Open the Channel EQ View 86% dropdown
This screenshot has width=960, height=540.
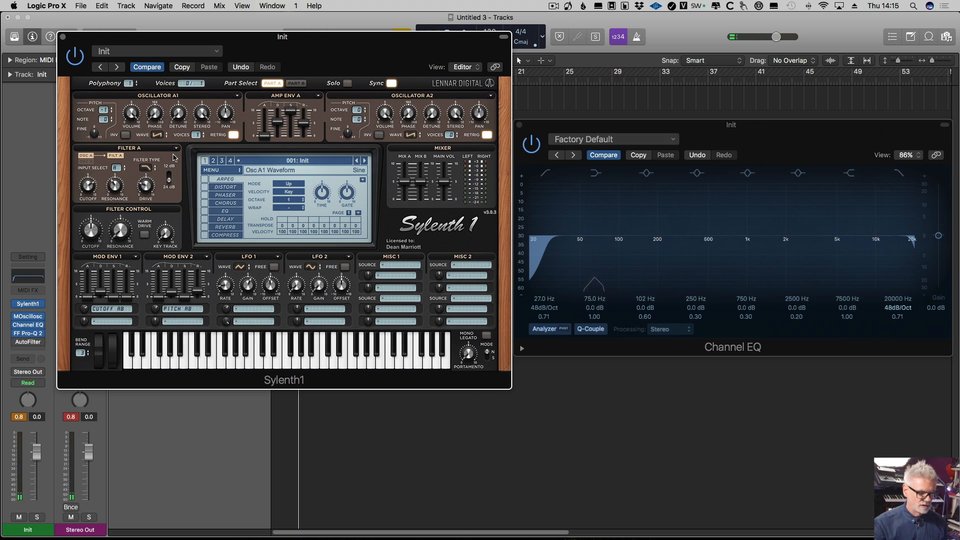point(909,155)
